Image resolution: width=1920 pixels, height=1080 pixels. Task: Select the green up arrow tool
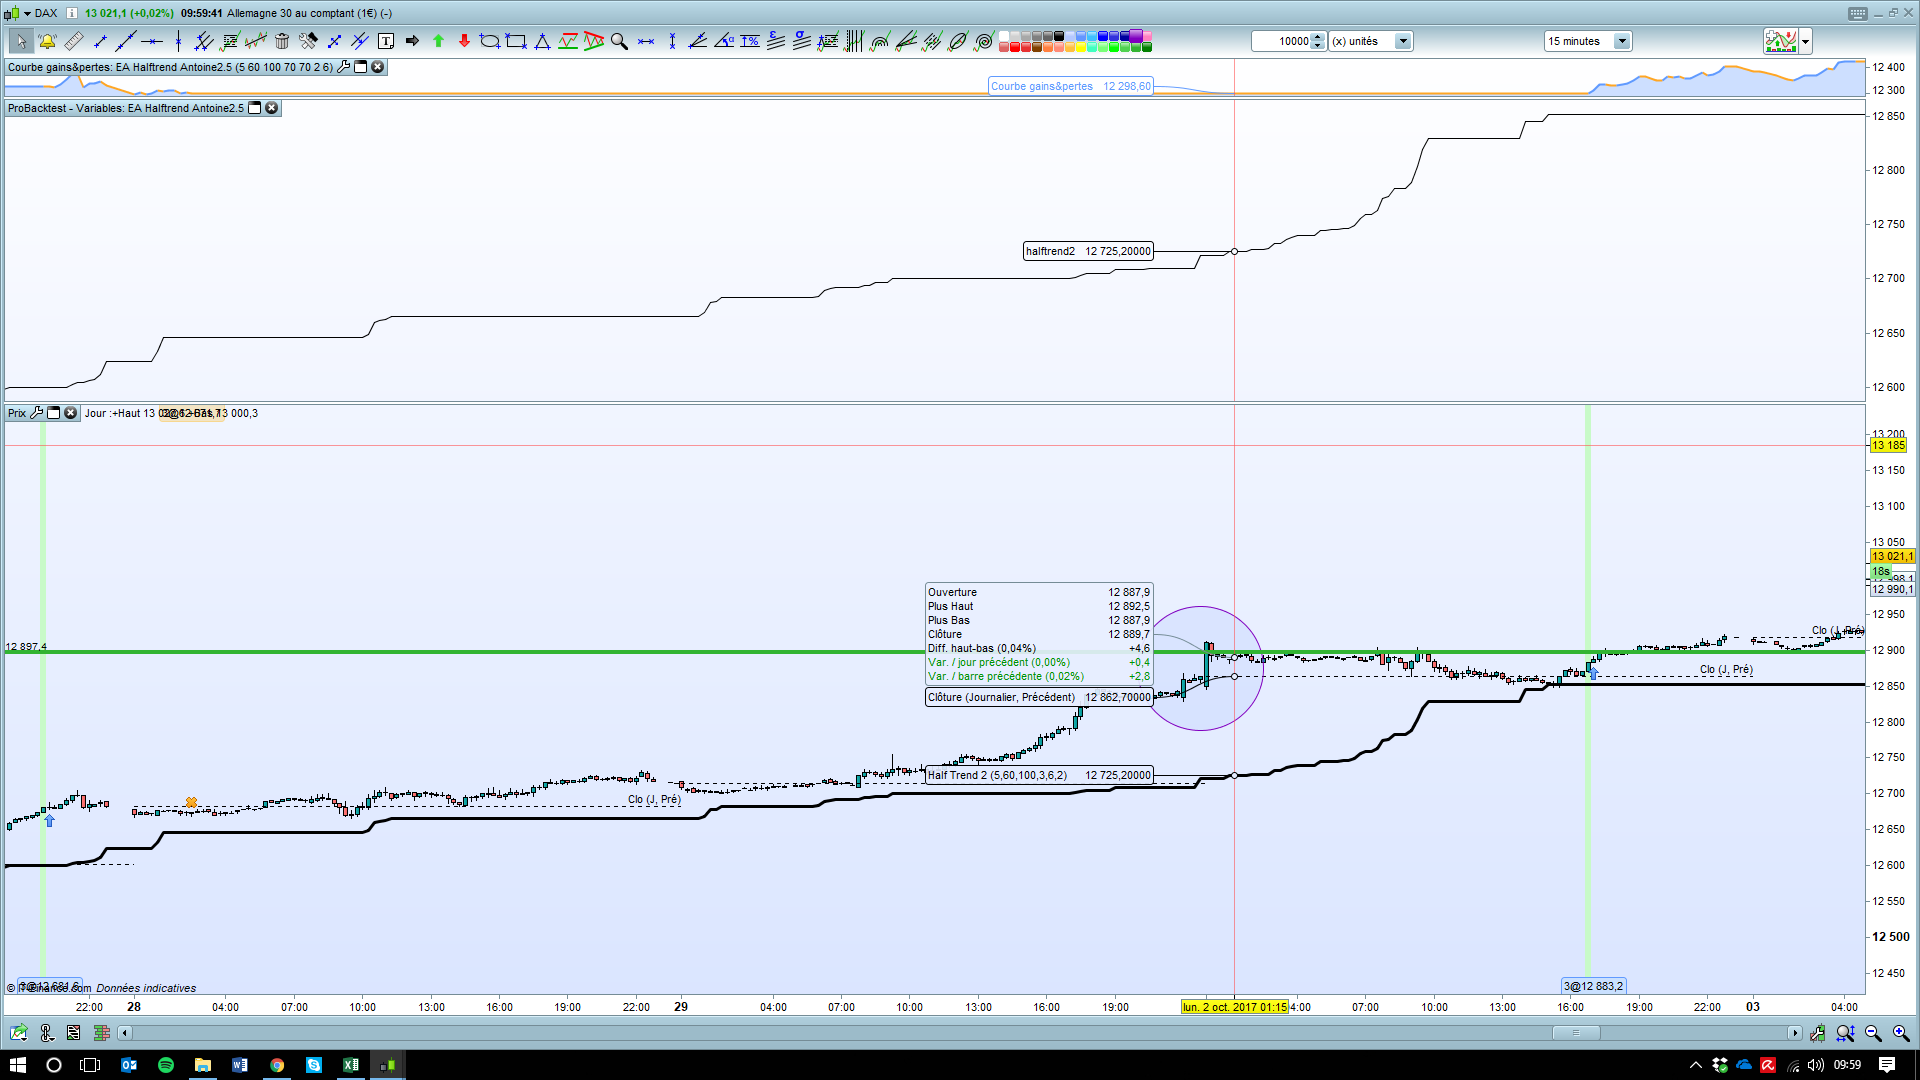(x=438, y=41)
